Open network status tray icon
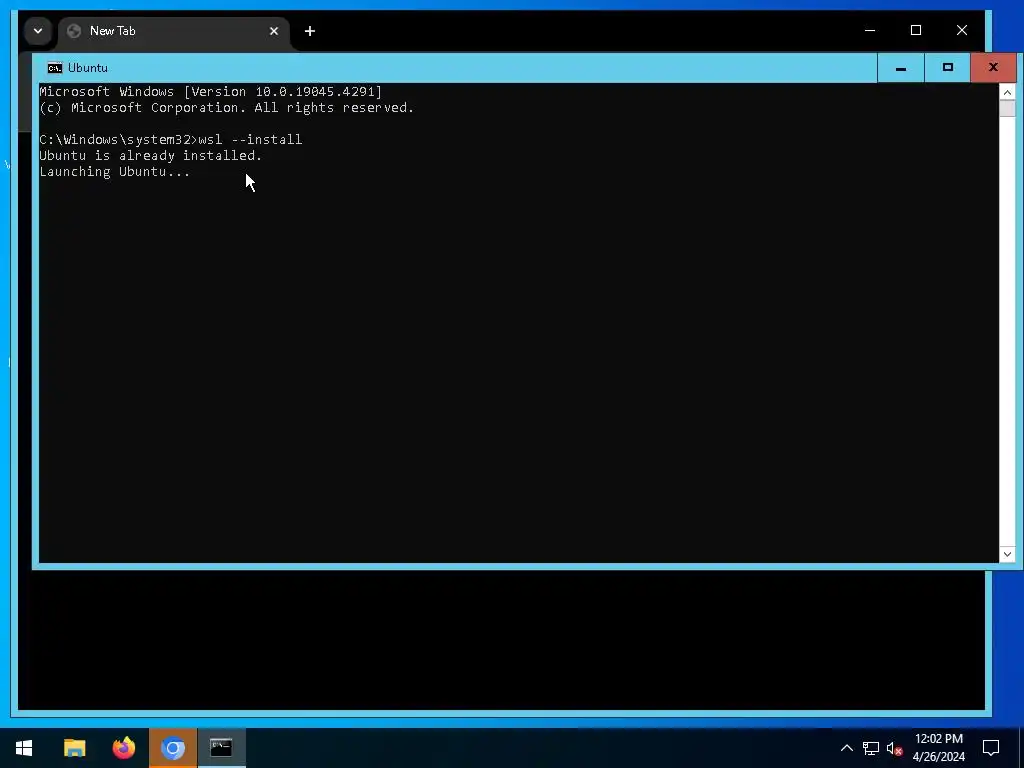The height and width of the screenshot is (768, 1024). click(x=871, y=748)
